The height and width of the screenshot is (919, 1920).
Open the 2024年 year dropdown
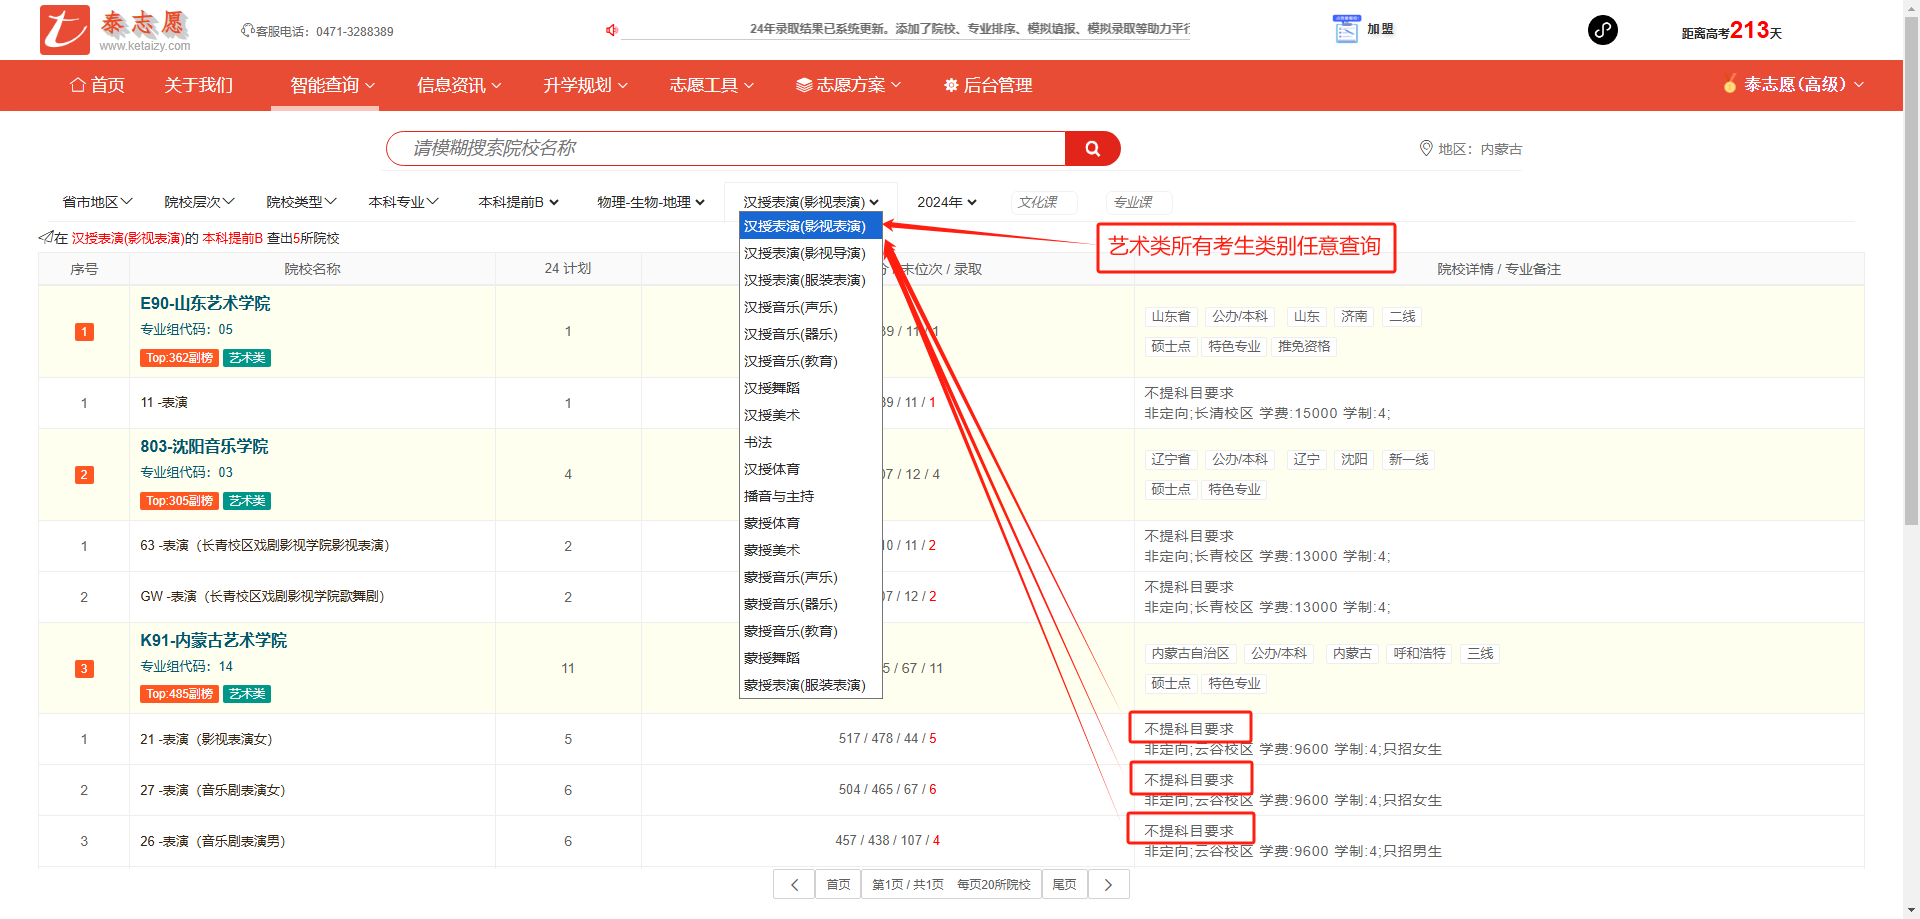pos(946,202)
